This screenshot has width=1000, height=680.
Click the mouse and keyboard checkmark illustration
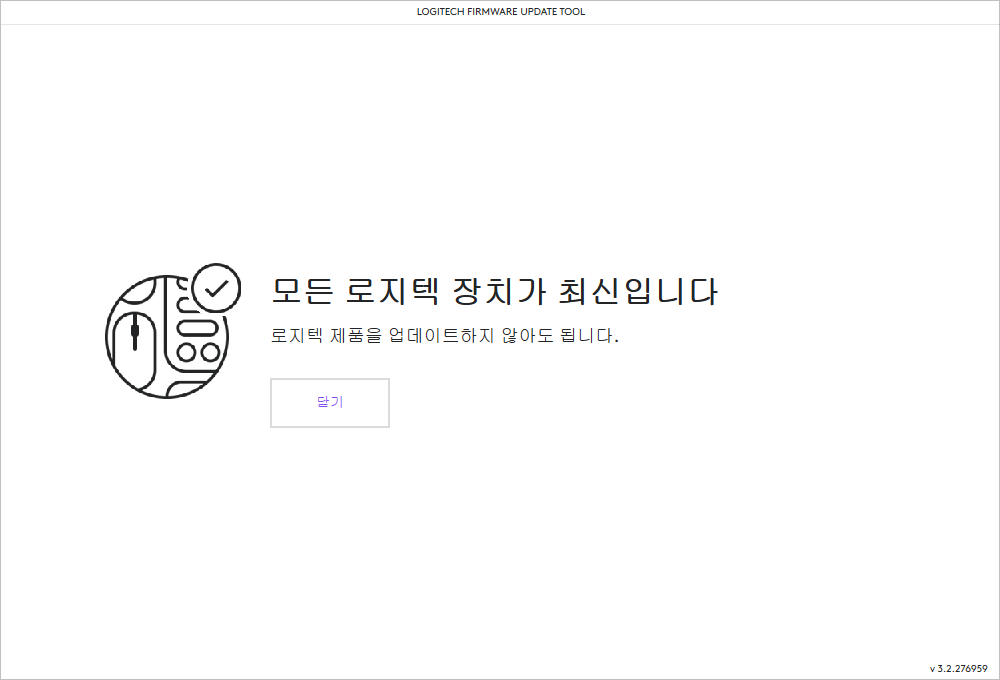point(173,331)
